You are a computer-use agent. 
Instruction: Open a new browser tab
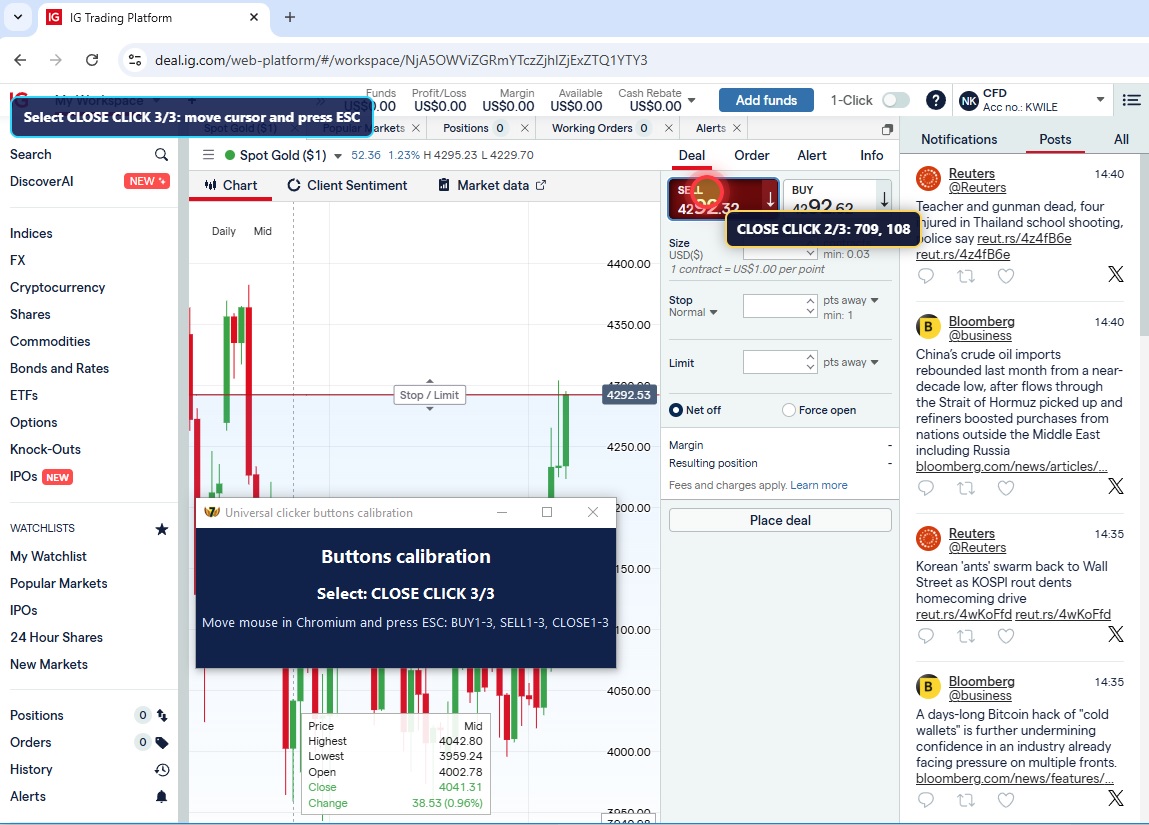(x=289, y=17)
